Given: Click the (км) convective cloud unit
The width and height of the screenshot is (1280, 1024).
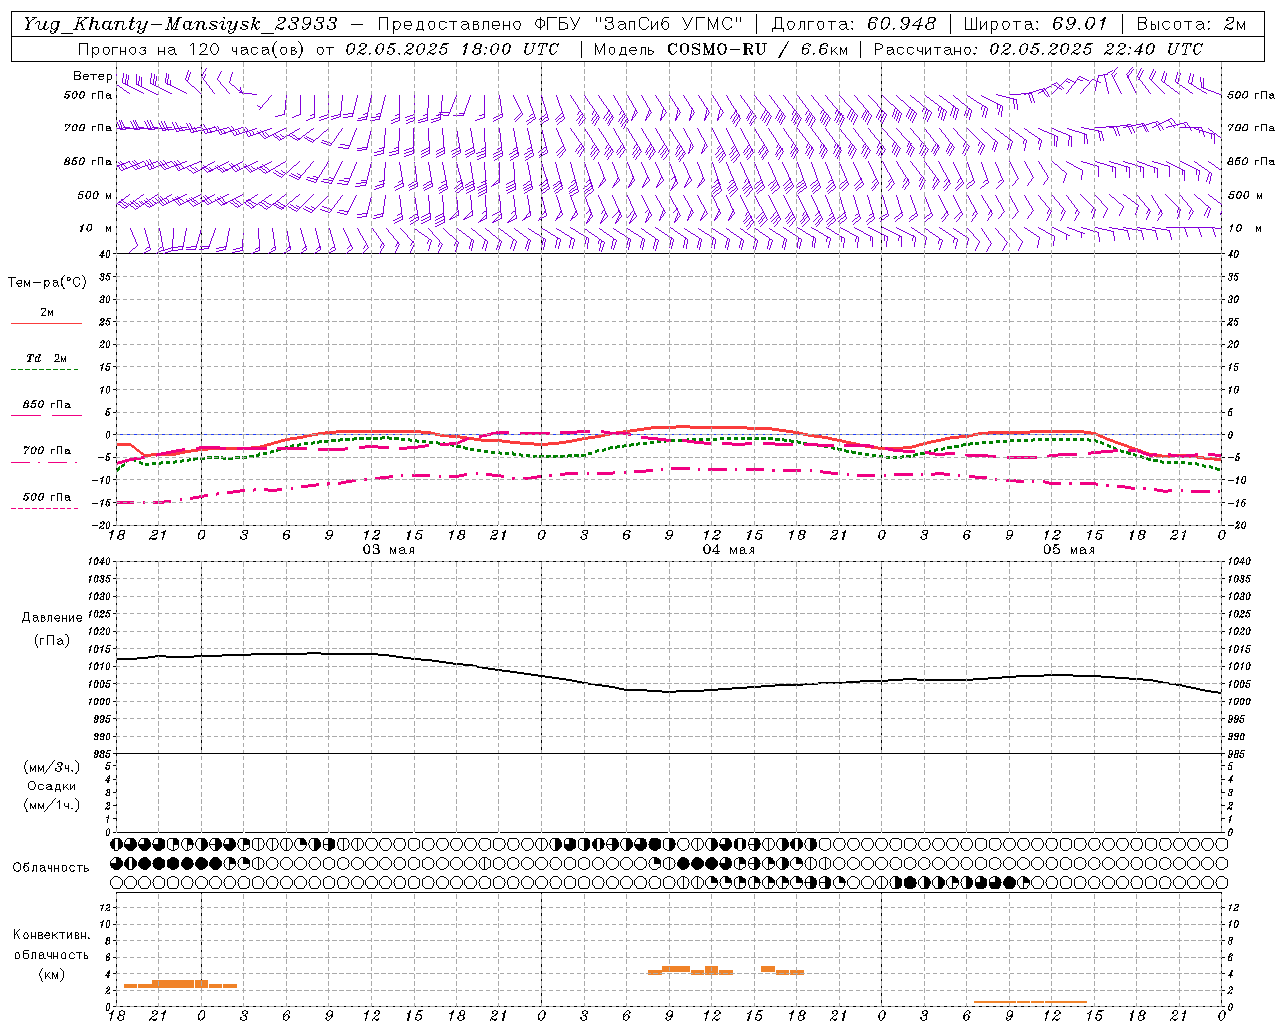Looking at the screenshot, I should [52, 974].
